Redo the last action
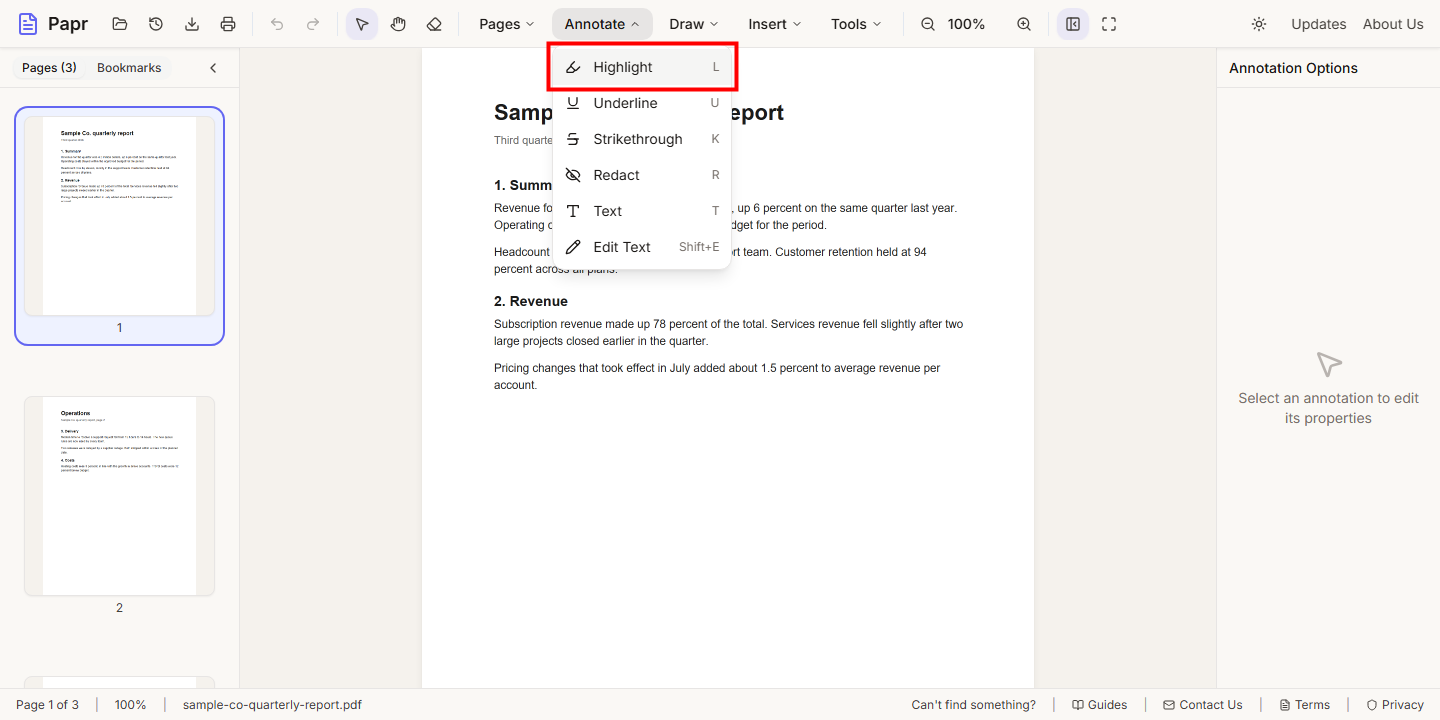 coord(313,24)
